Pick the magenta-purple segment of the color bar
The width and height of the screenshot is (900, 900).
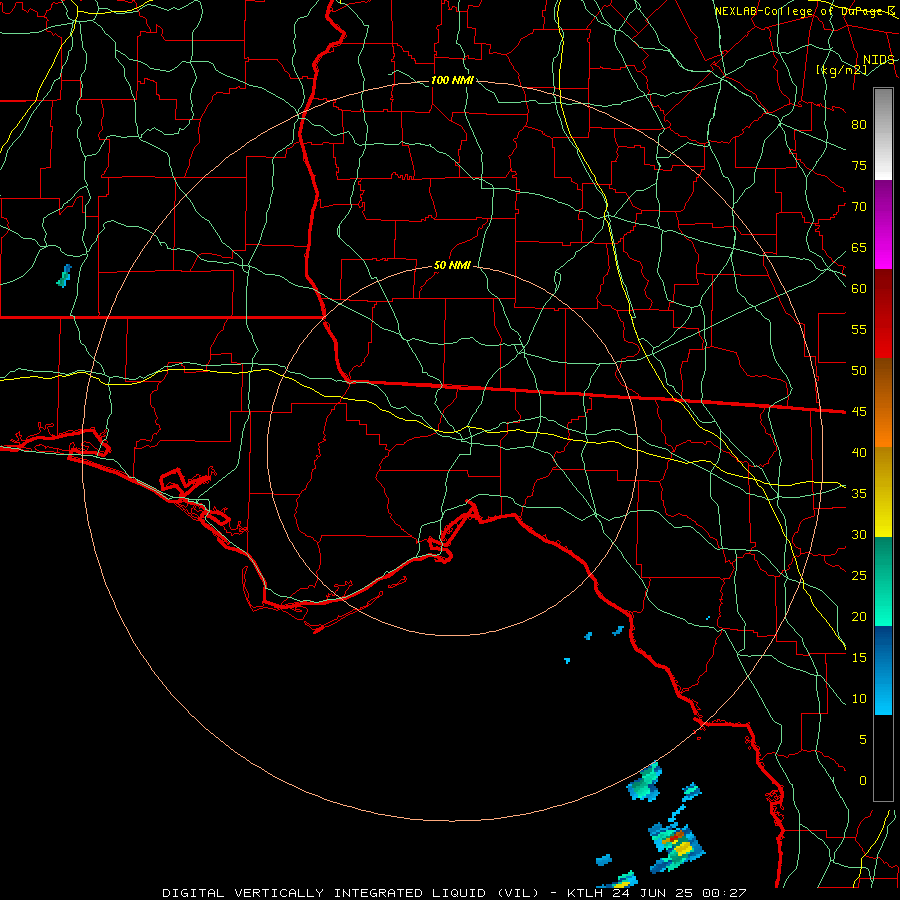tap(883, 224)
